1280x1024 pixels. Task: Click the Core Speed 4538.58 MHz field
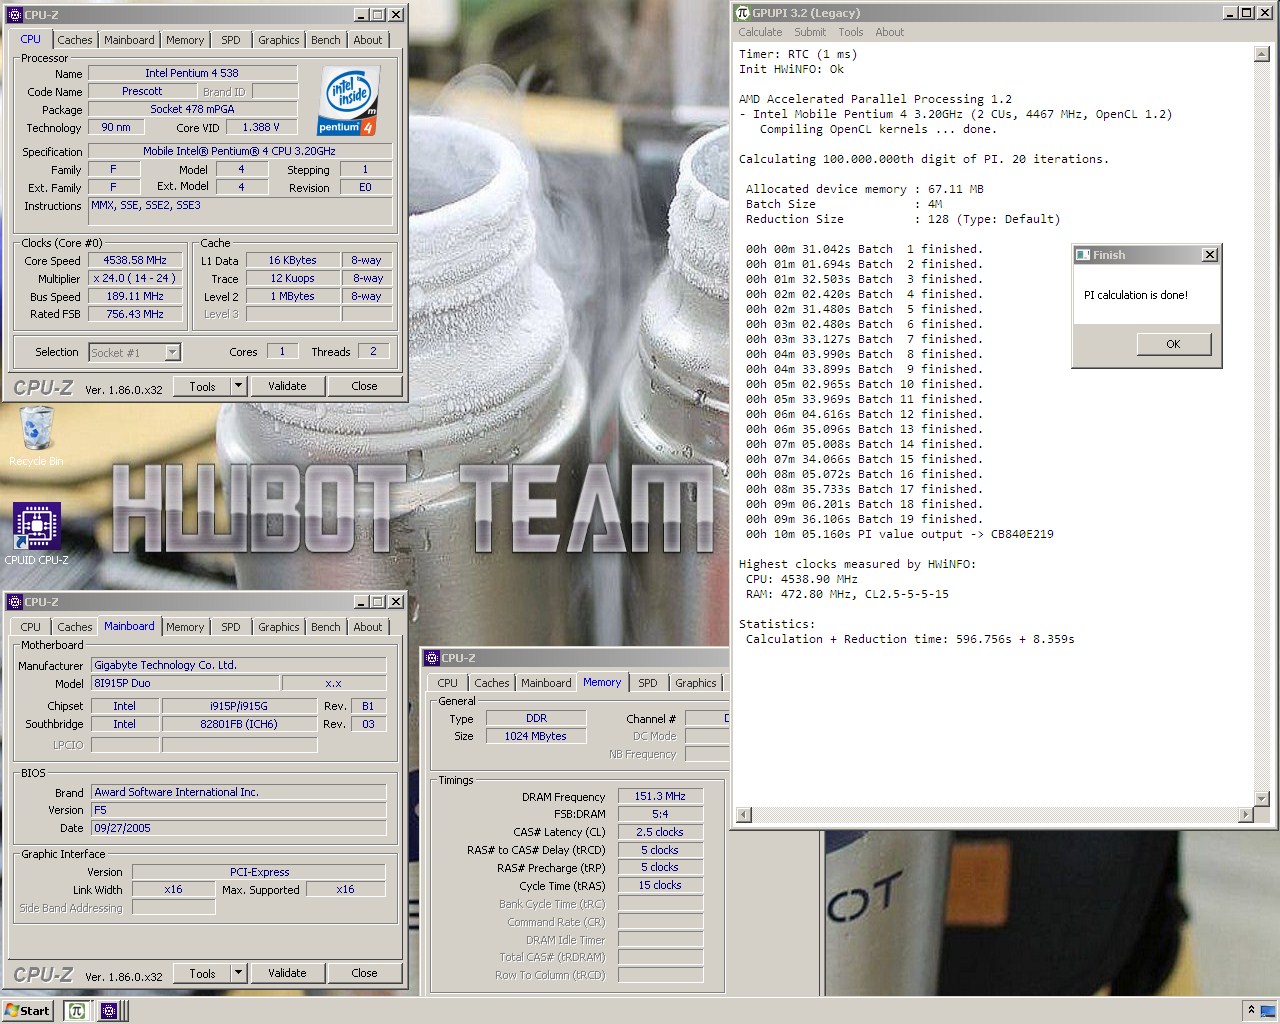click(135, 260)
